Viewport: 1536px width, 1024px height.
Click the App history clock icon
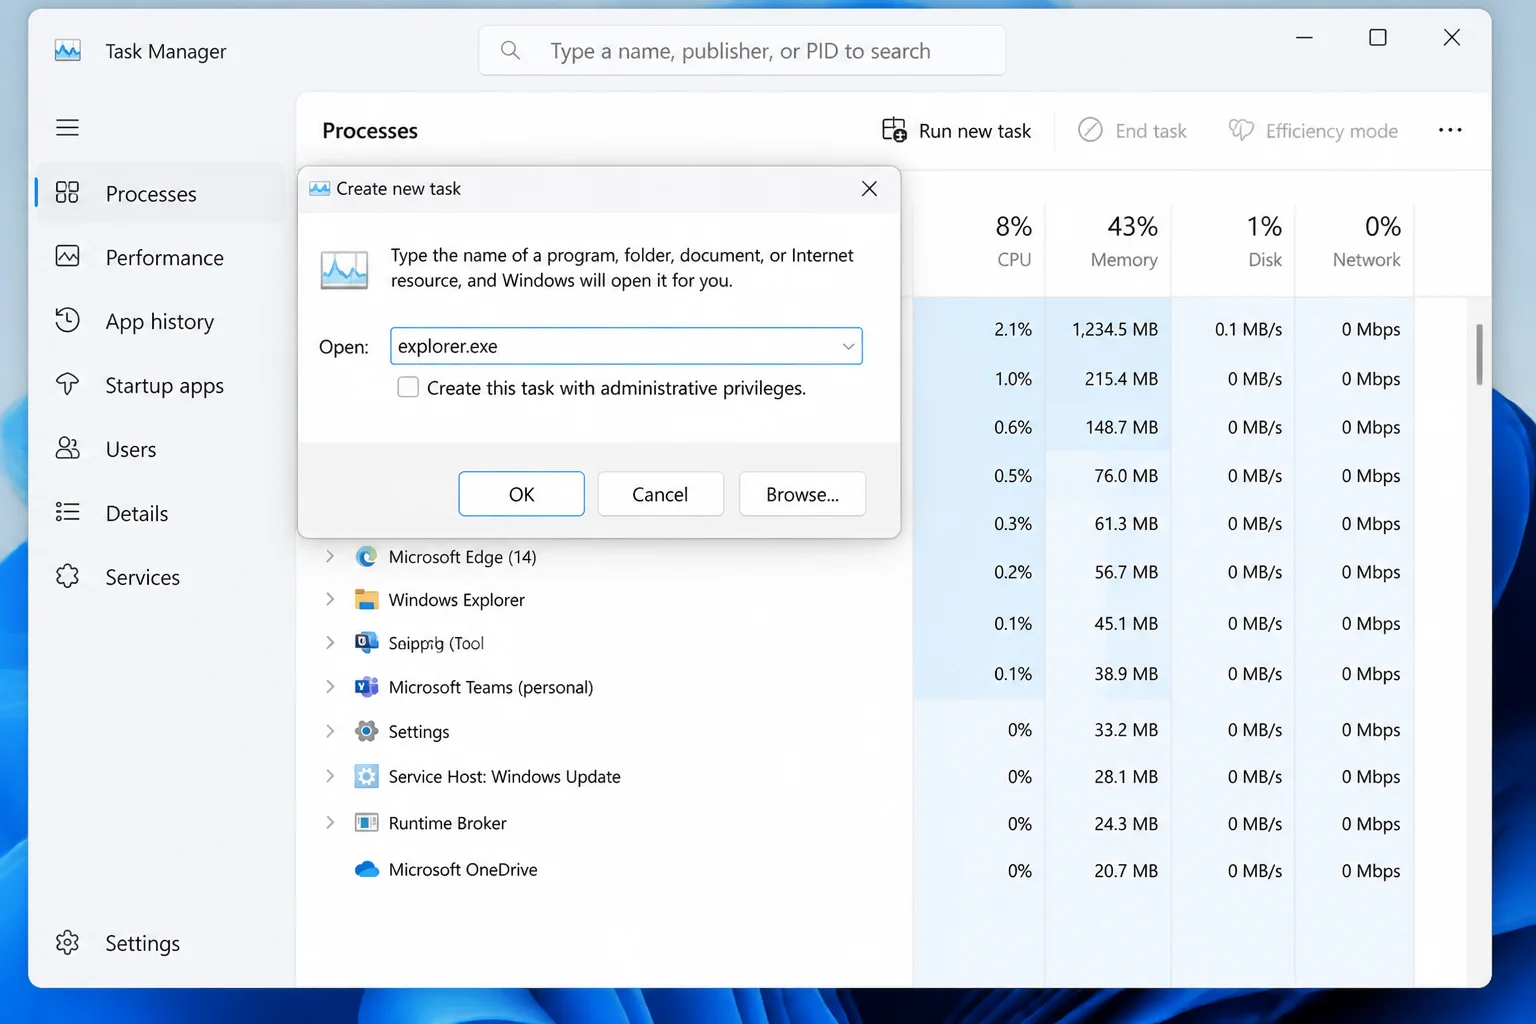tap(67, 321)
